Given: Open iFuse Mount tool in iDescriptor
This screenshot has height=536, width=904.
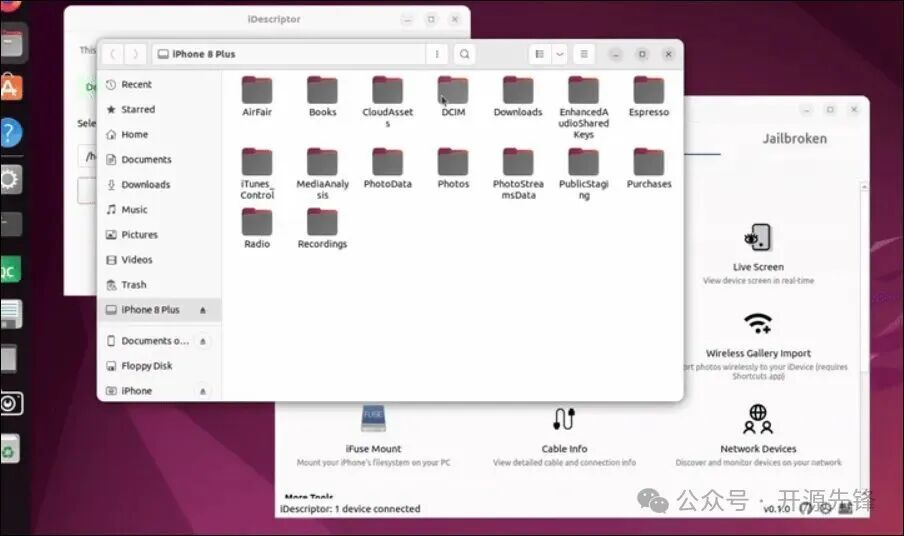Looking at the screenshot, I should point(373,436).
